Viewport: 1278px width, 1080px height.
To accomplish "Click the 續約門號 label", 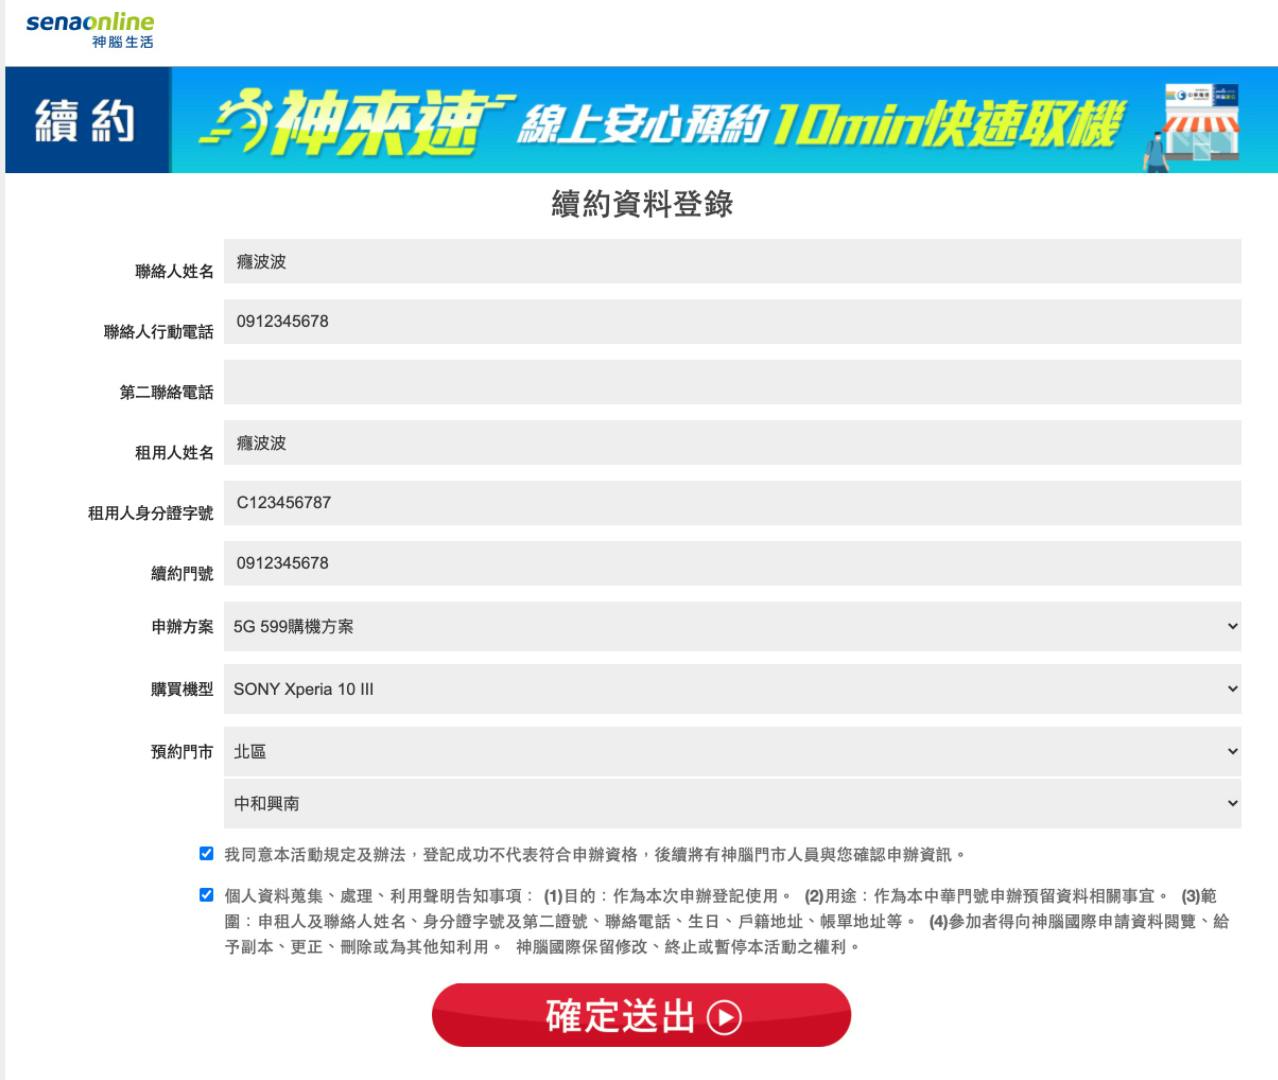I will pyautogui.click(x=182, y=573).
